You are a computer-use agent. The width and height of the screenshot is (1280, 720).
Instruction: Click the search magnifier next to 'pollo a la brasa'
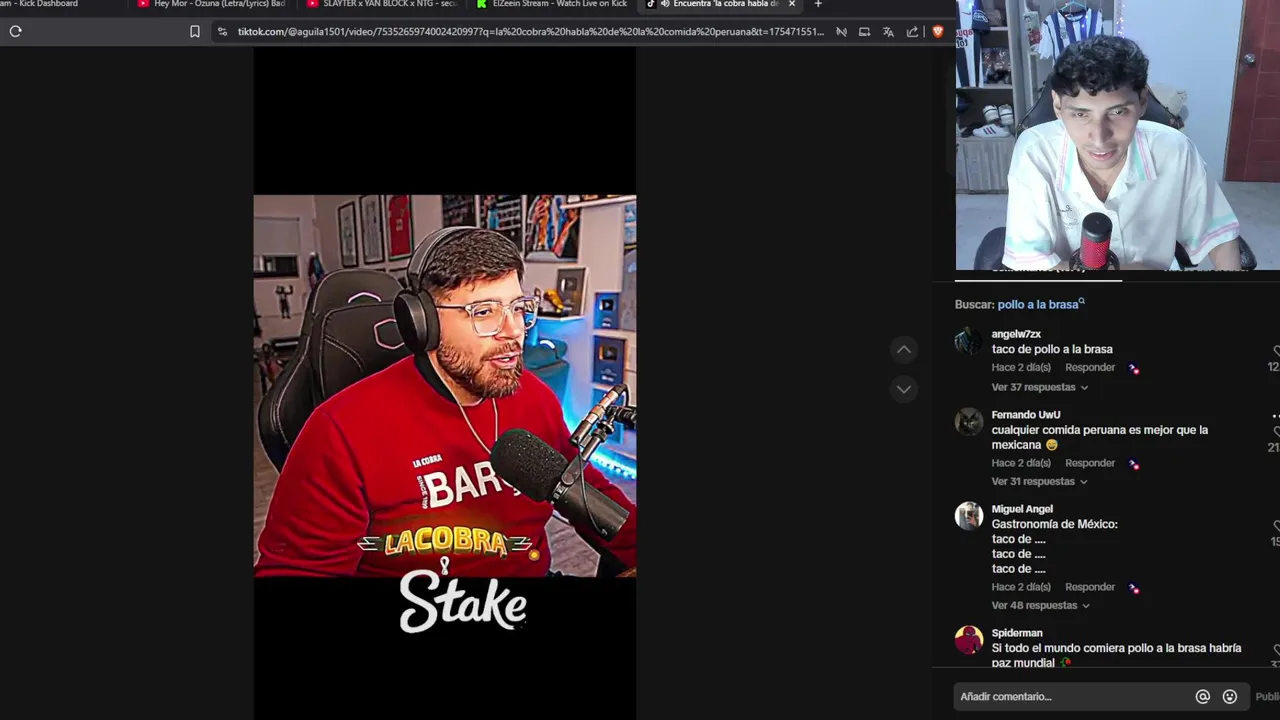(1082, 301)
